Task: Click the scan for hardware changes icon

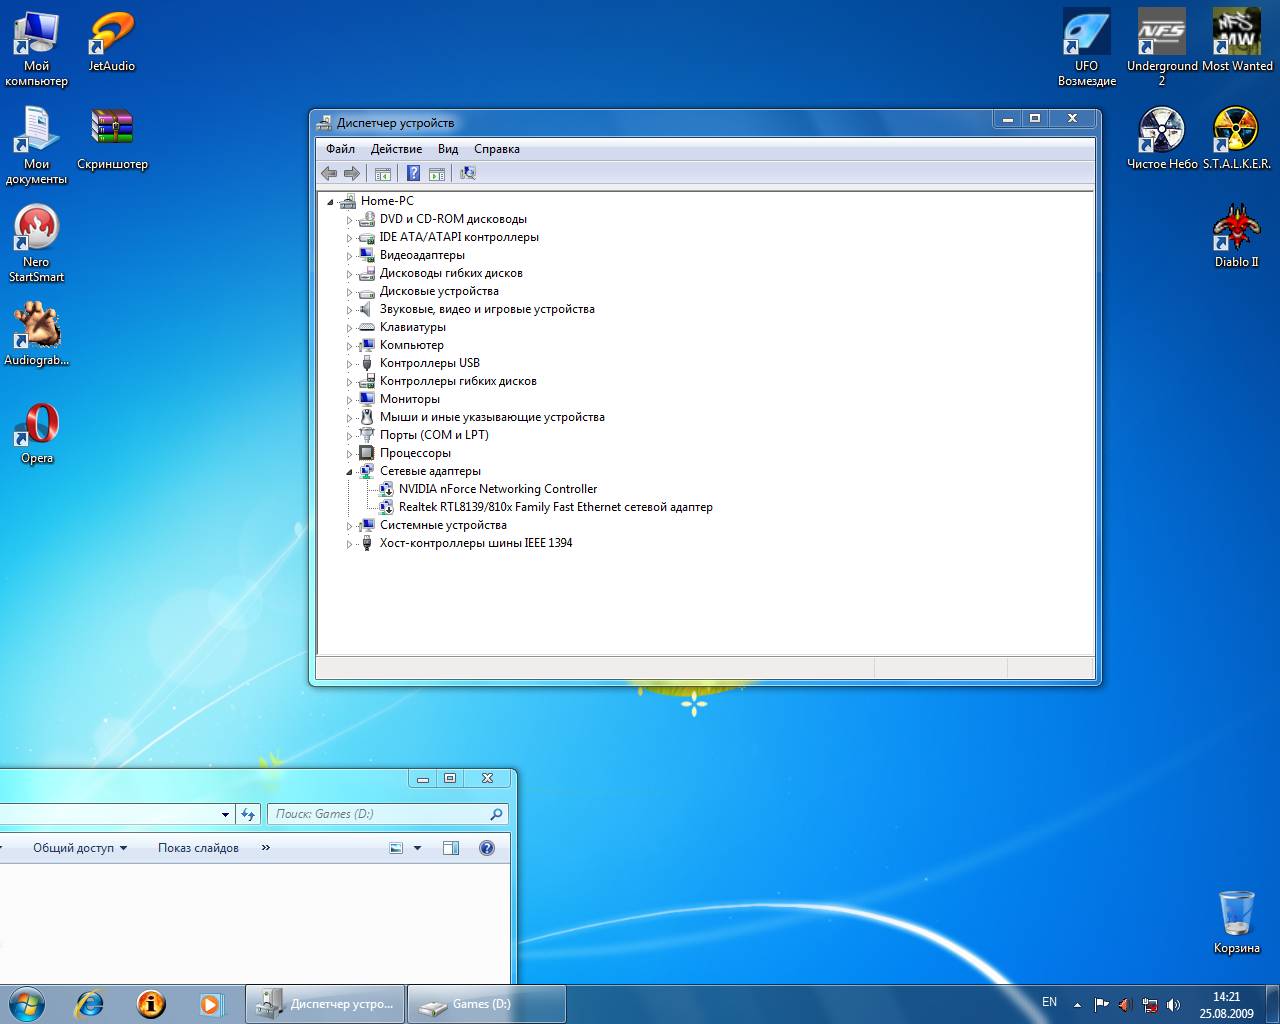Action: (467, 173)
